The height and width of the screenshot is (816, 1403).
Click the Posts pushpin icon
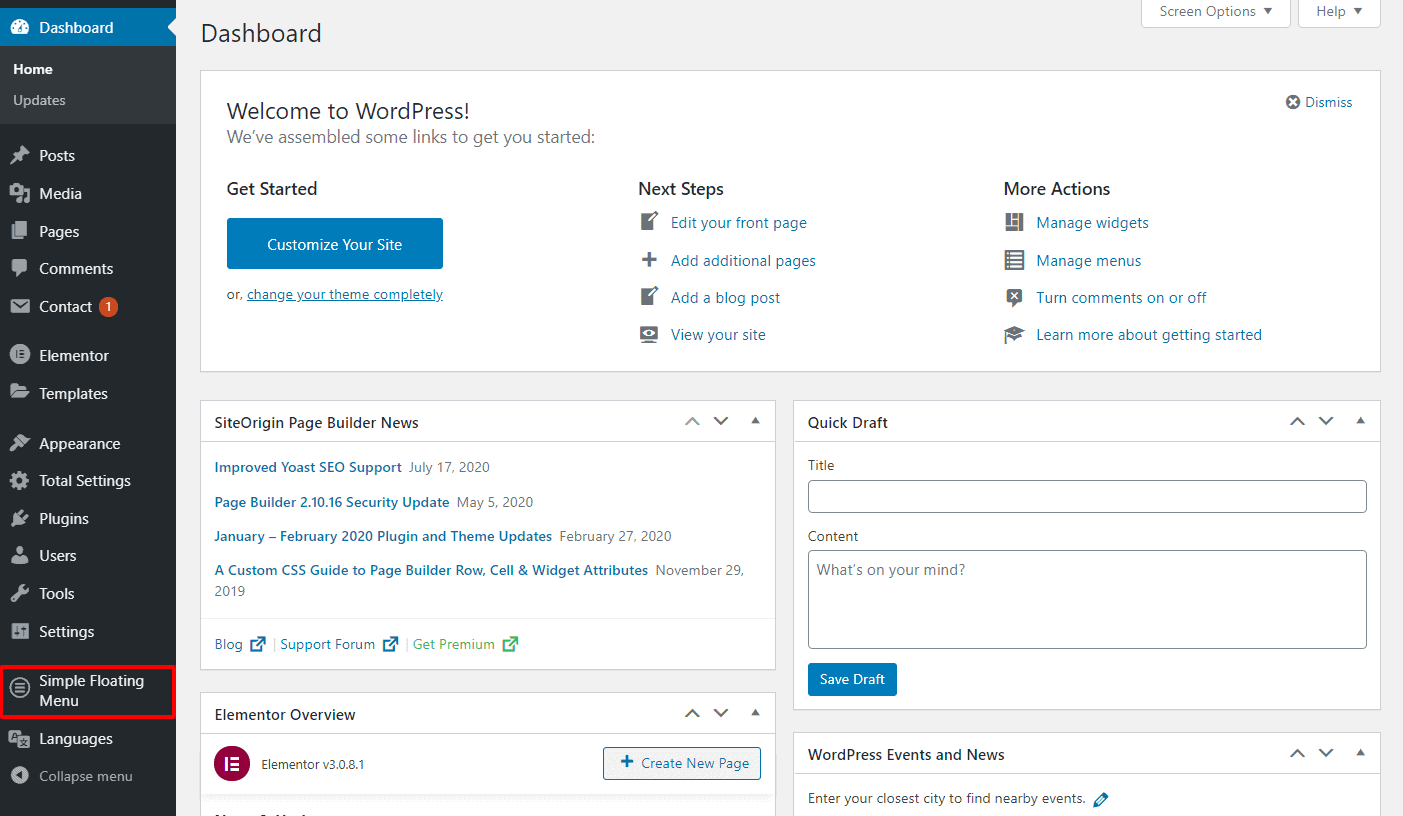(20, 156)
